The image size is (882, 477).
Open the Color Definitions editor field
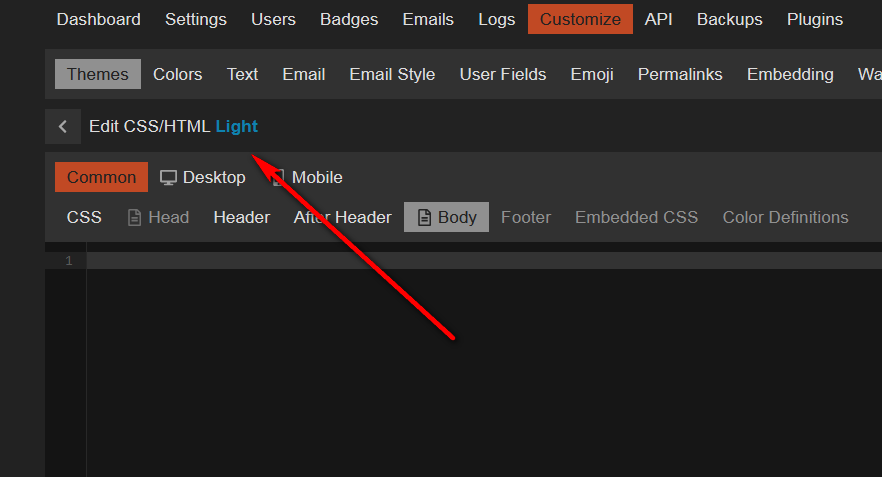[x=785, y=217]
